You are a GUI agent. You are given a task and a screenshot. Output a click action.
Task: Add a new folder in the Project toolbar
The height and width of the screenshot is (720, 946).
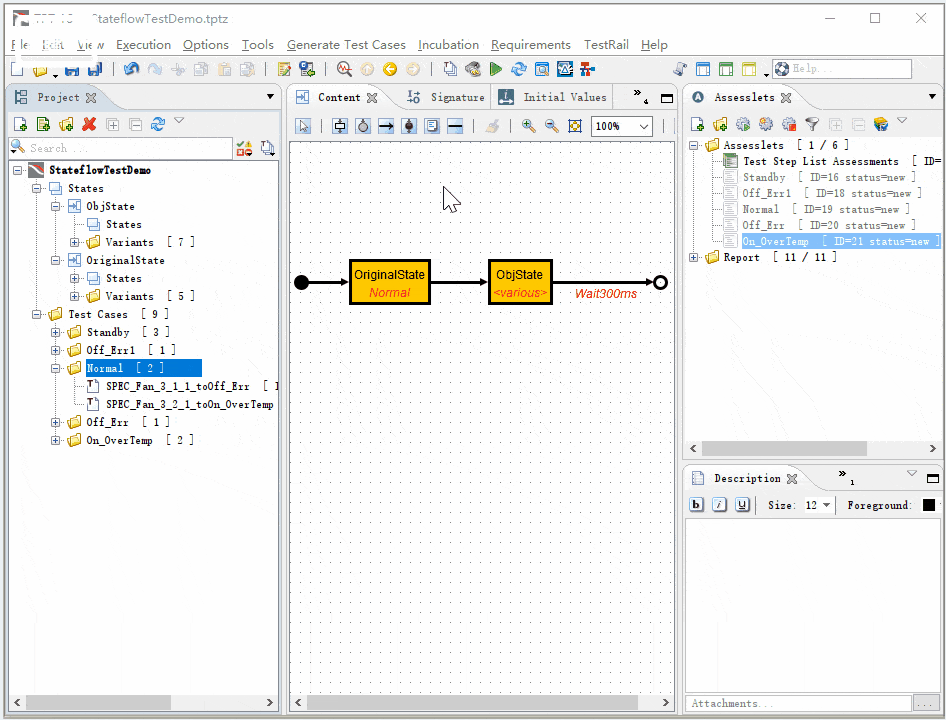[66, 124]
